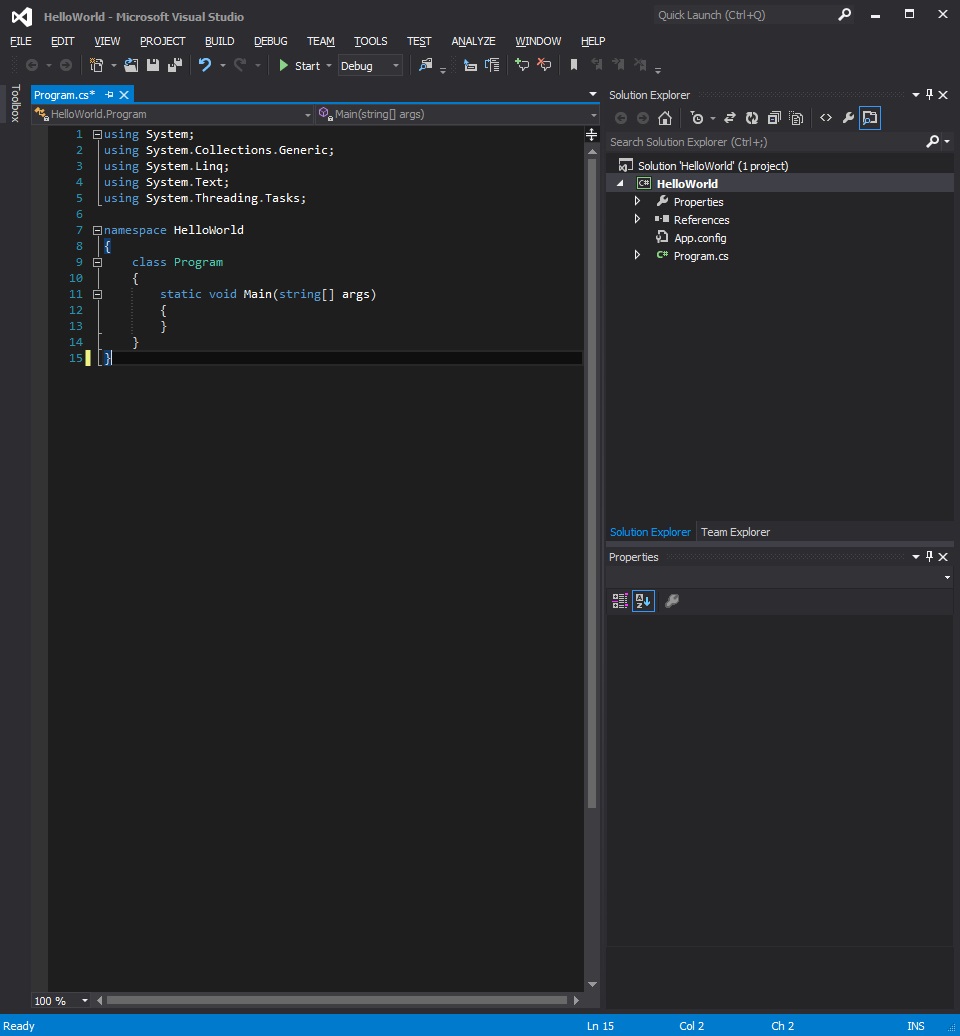Click the Quick Launch search field

tap(745, 15)
